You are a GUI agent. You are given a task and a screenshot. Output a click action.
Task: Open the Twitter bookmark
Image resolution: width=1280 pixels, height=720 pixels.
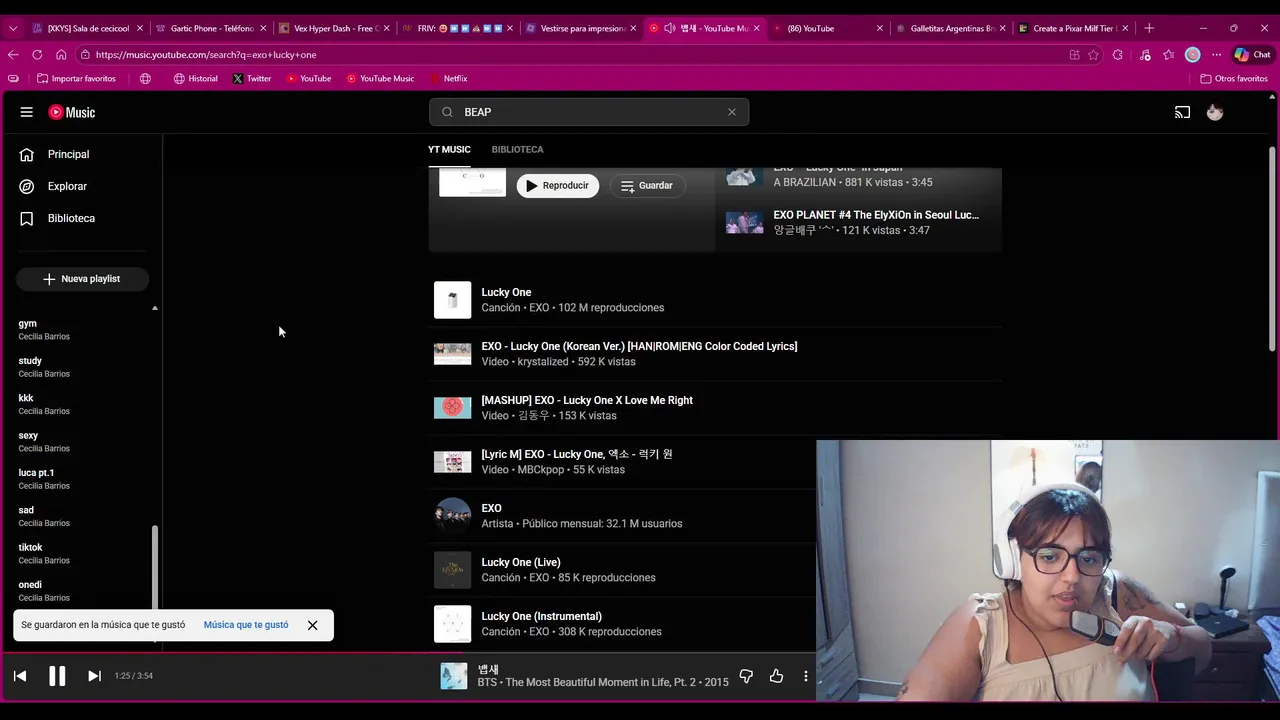pos(252,78)
